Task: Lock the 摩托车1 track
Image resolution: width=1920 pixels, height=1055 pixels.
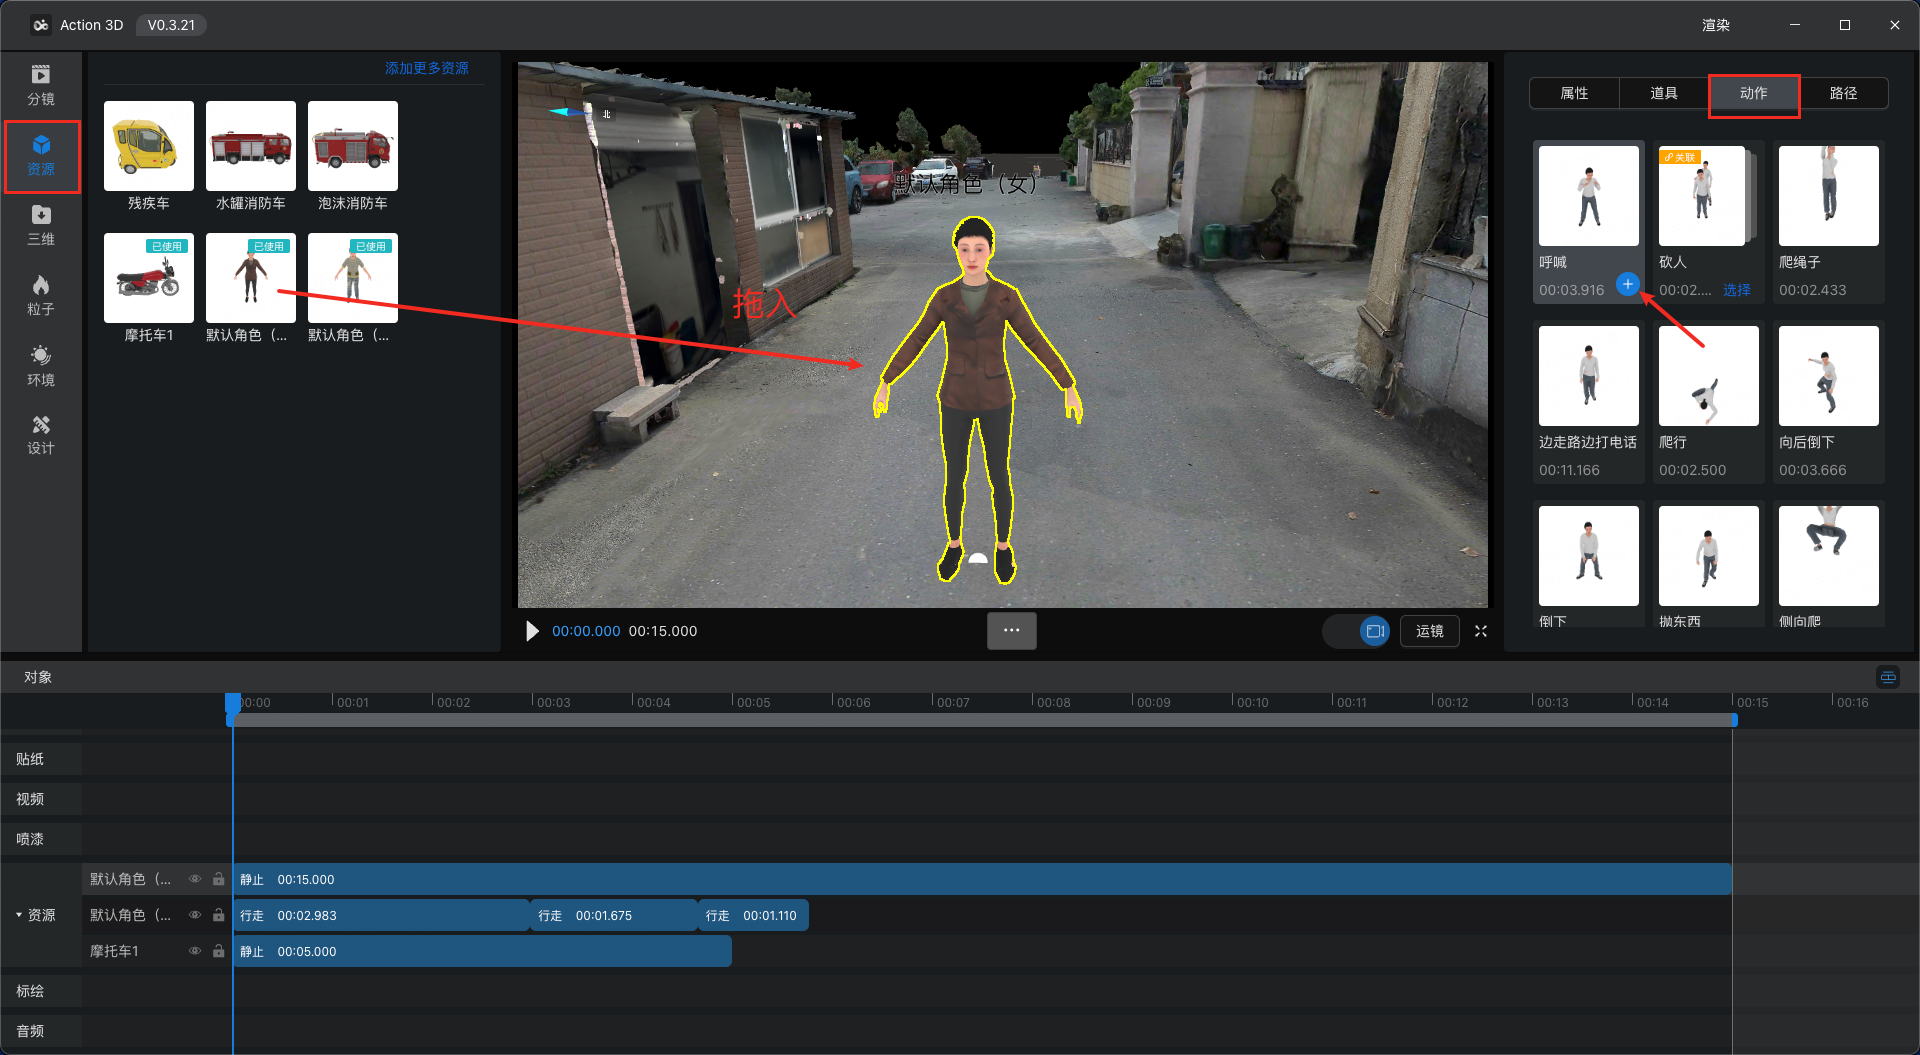Action: [218, 951]
